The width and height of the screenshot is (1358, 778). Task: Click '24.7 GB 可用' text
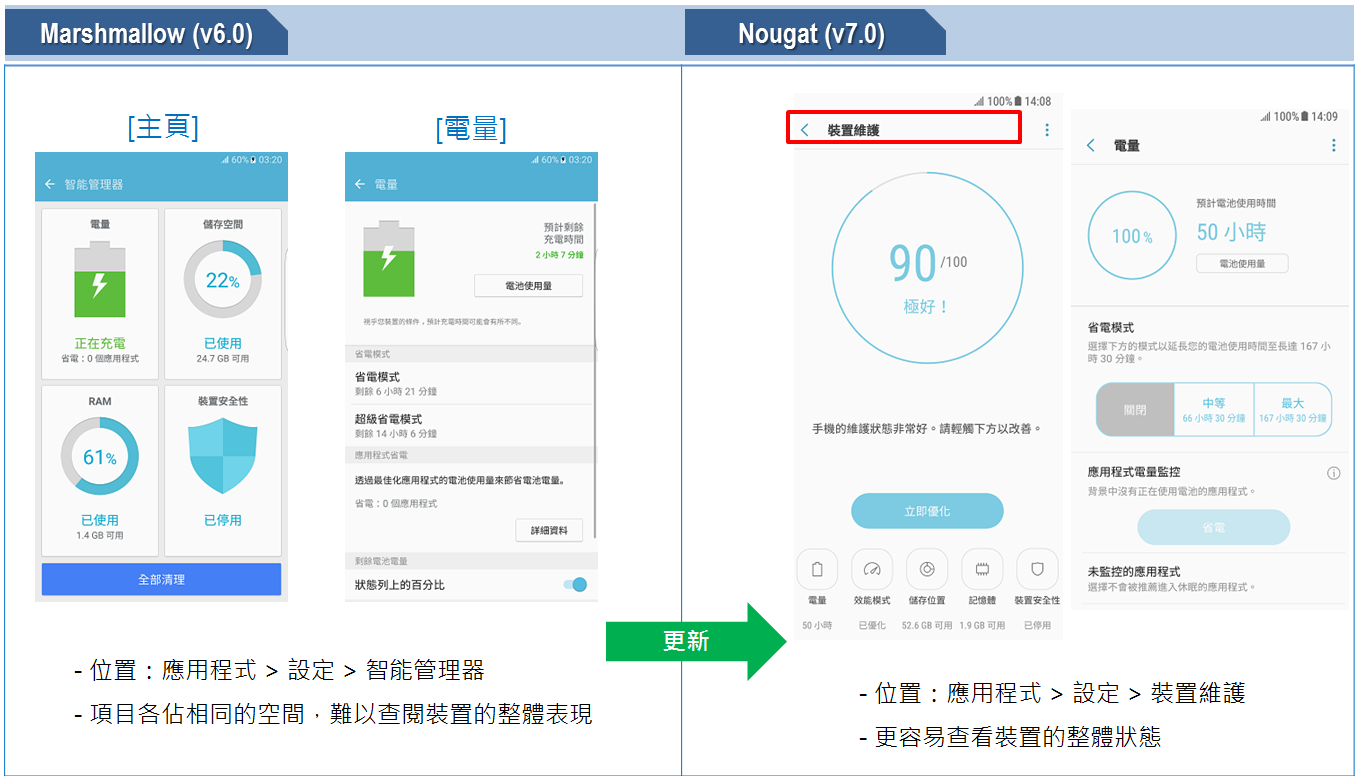tap(223, 358)
